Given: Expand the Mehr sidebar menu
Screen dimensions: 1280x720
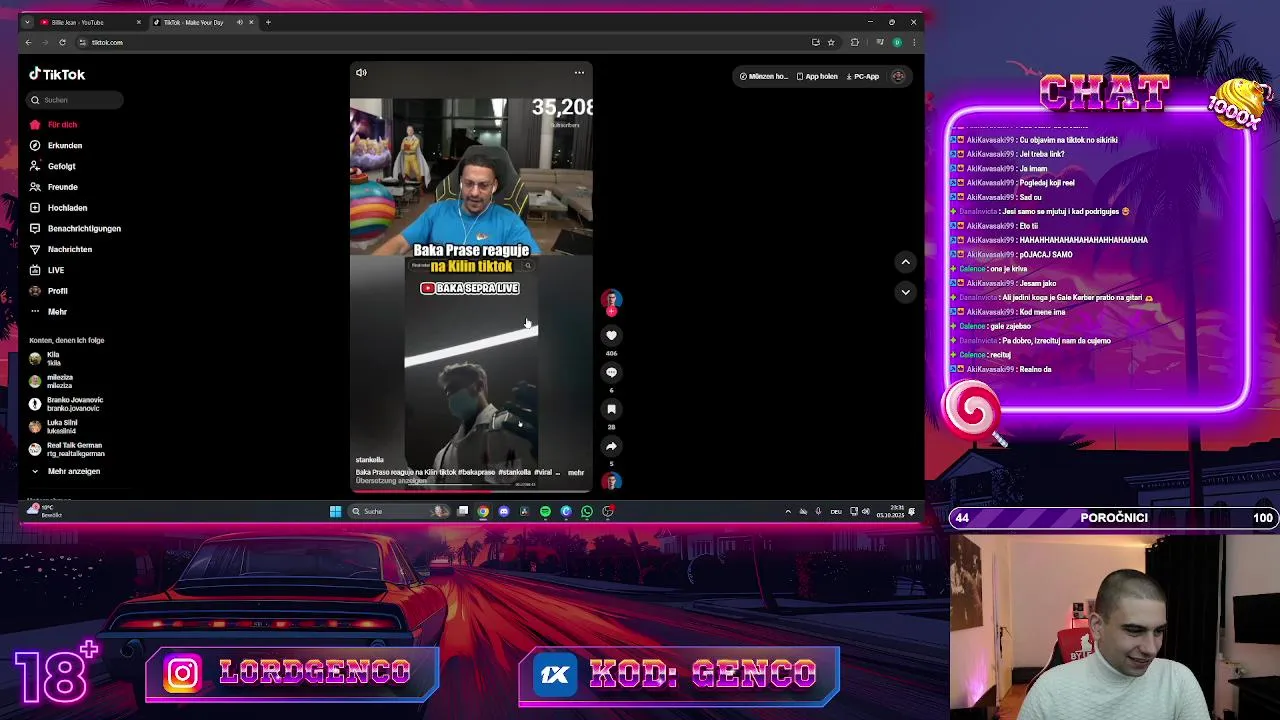Looking at the screenshot, I should click(49, 312).
